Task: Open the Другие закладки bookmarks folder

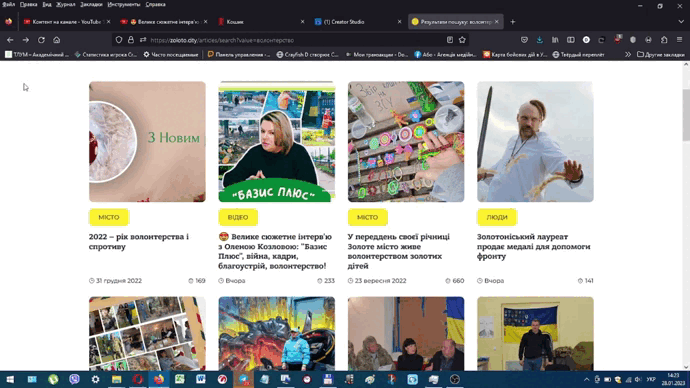Action: pos(661,55)
